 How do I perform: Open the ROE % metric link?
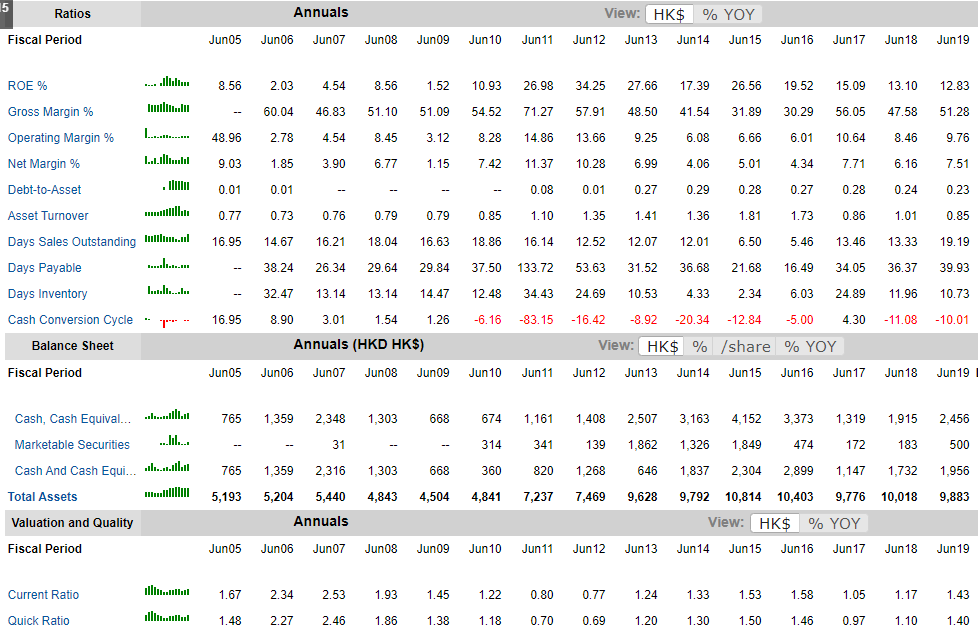coord(27,85)
